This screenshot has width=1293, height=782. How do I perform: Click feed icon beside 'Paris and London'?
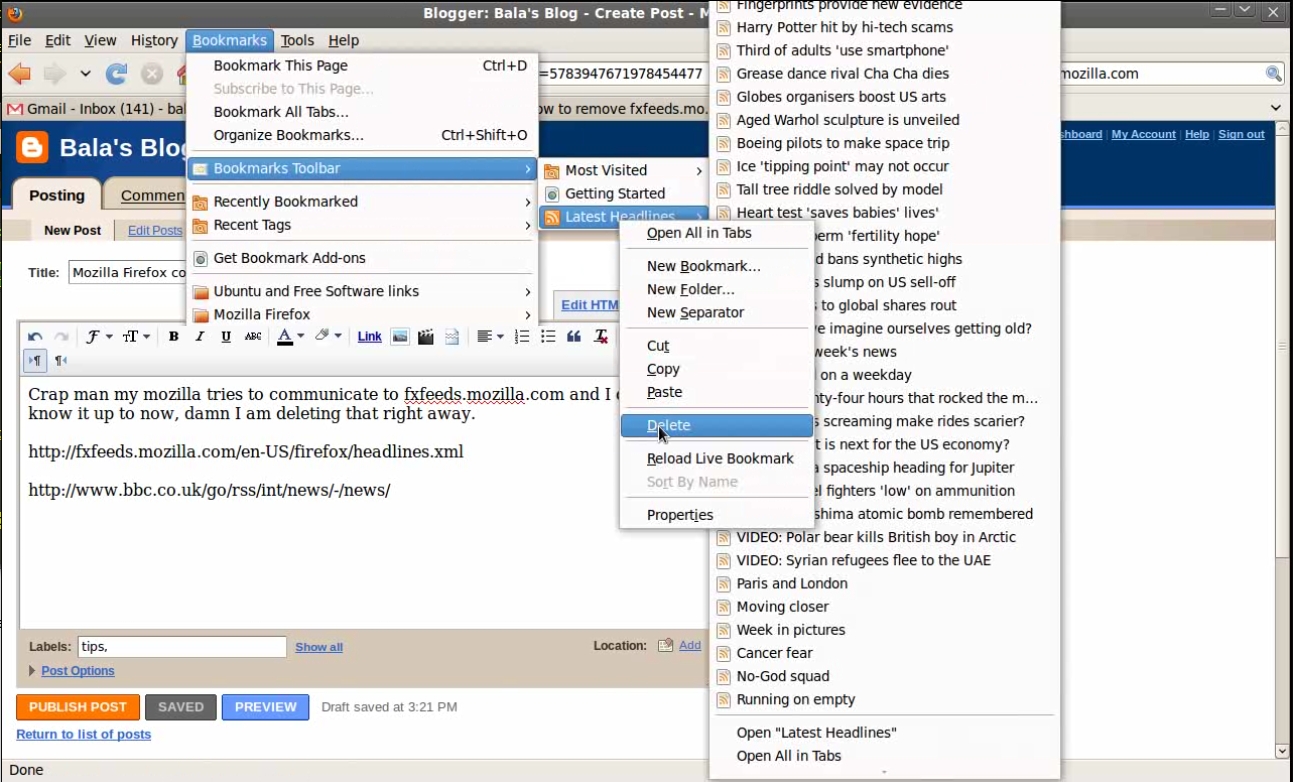coord(724,584)
